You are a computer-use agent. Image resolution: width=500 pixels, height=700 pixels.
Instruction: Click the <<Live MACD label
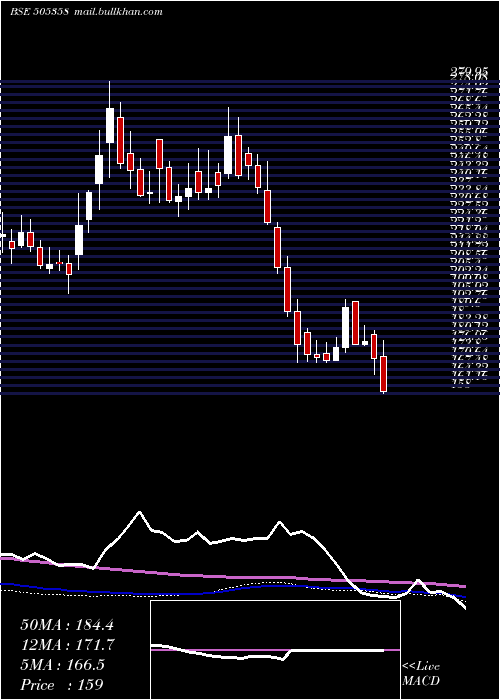click(421, 674)
